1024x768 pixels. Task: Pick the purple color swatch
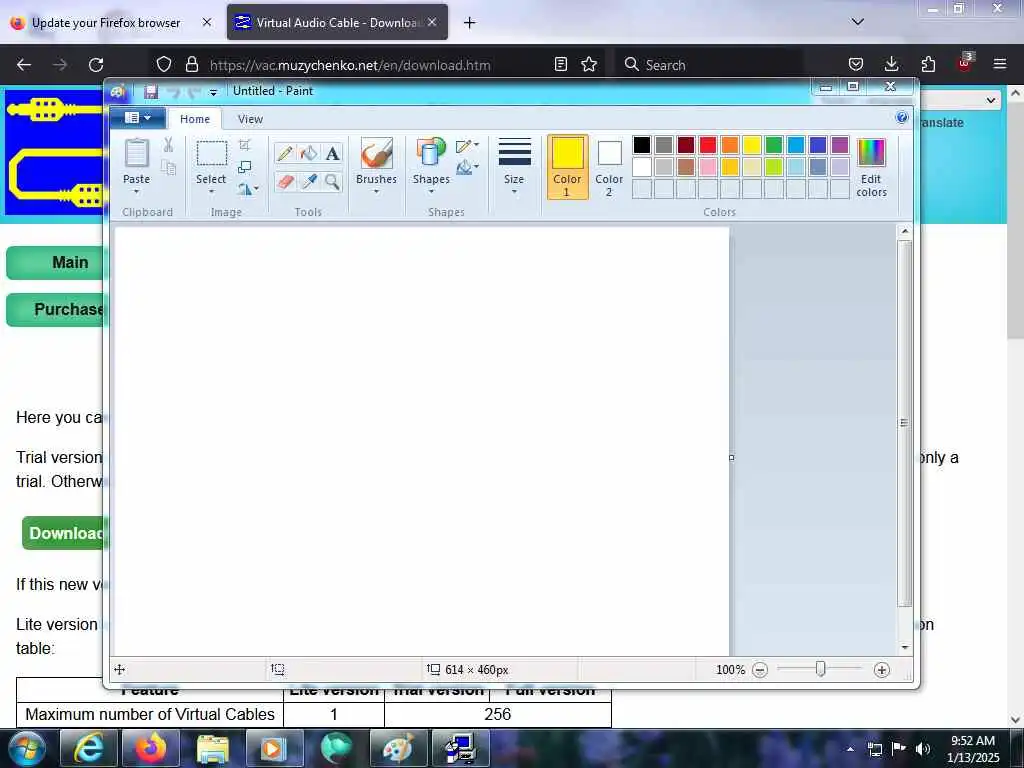840,145
